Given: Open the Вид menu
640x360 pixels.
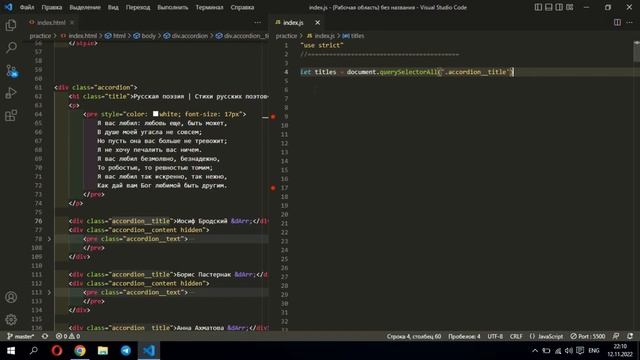Looking at the screenshot, I should [x=113, y=7].
